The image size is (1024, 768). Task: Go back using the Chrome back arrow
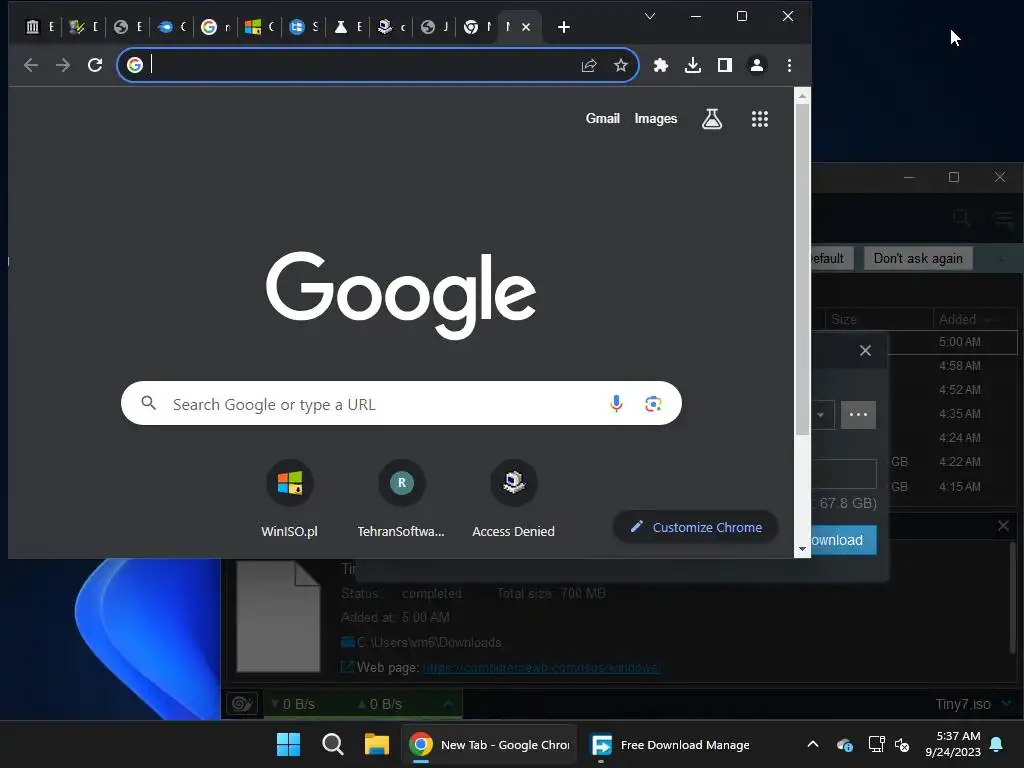point(31,65)
